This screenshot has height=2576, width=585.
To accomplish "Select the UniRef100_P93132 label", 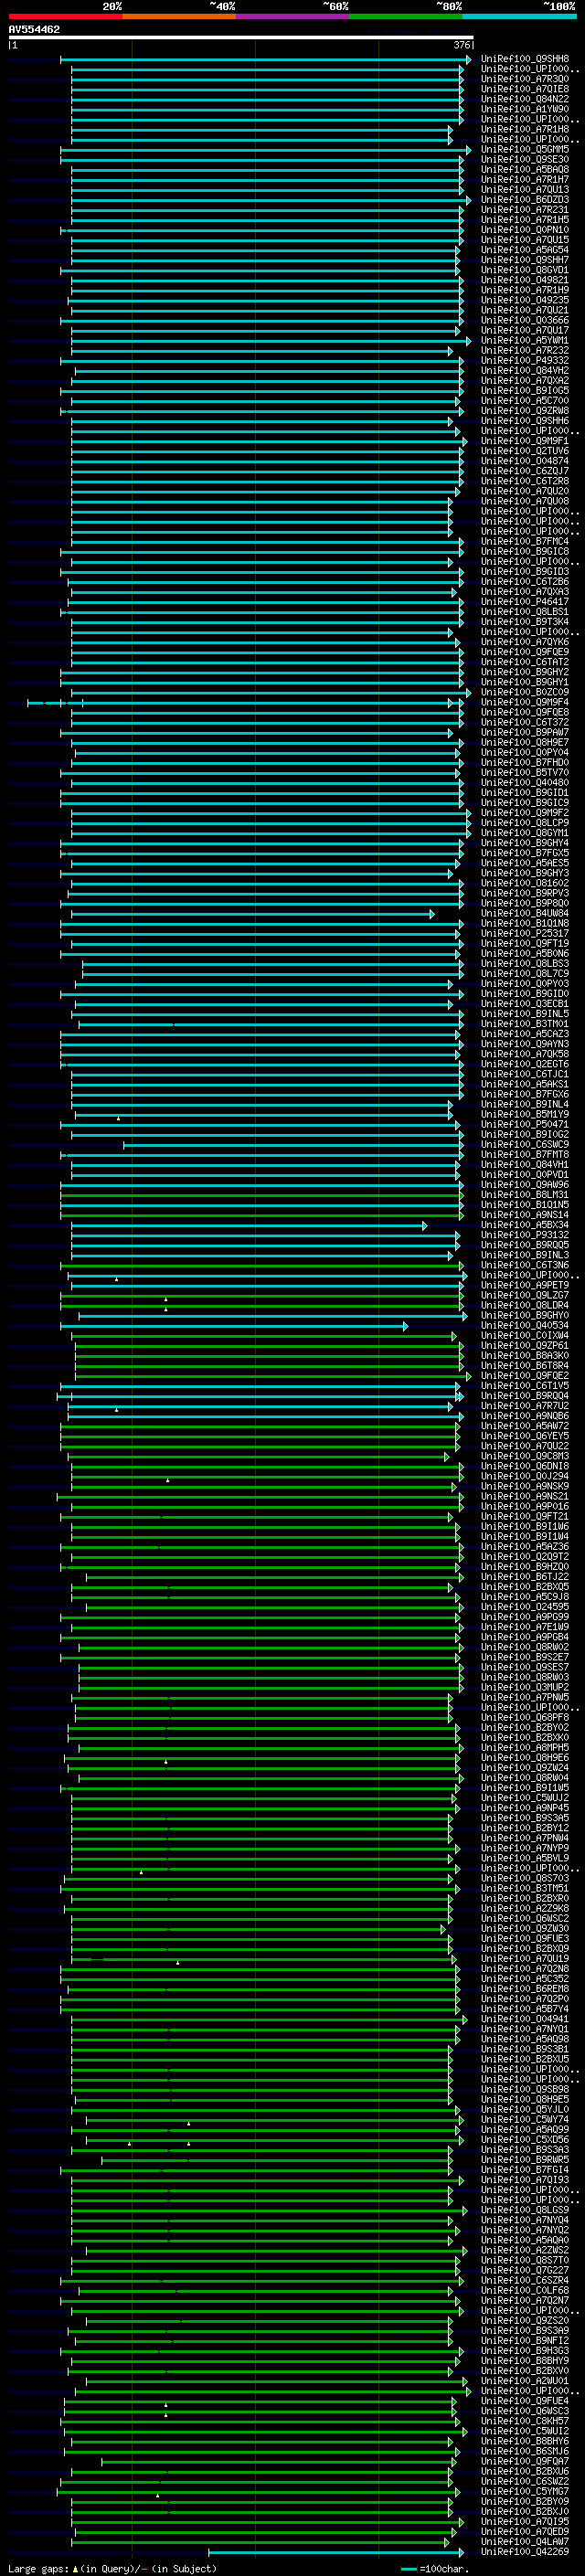I will (525, 1235).
